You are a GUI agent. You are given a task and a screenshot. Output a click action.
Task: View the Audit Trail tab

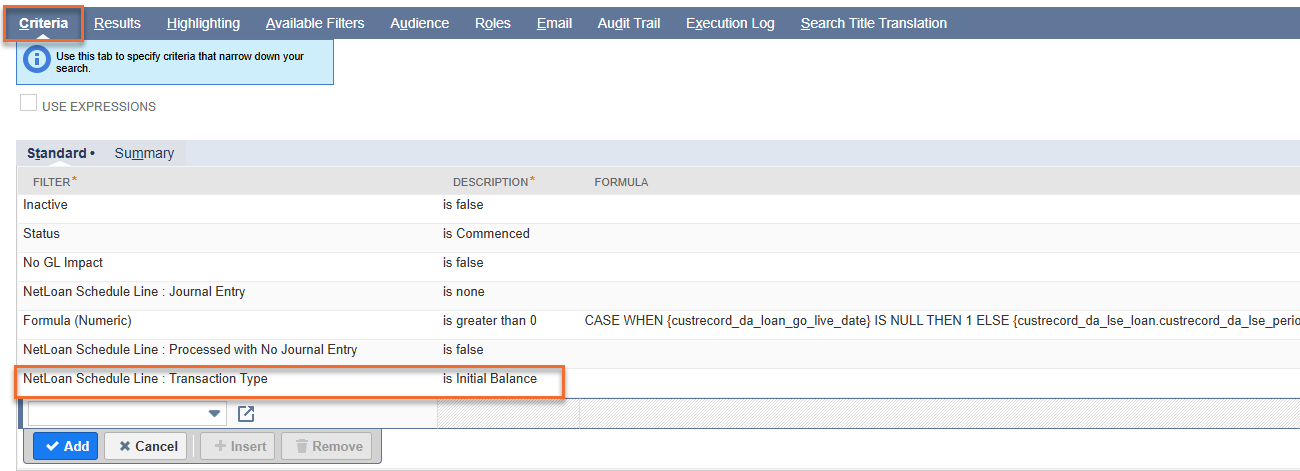tap(629, 23)
